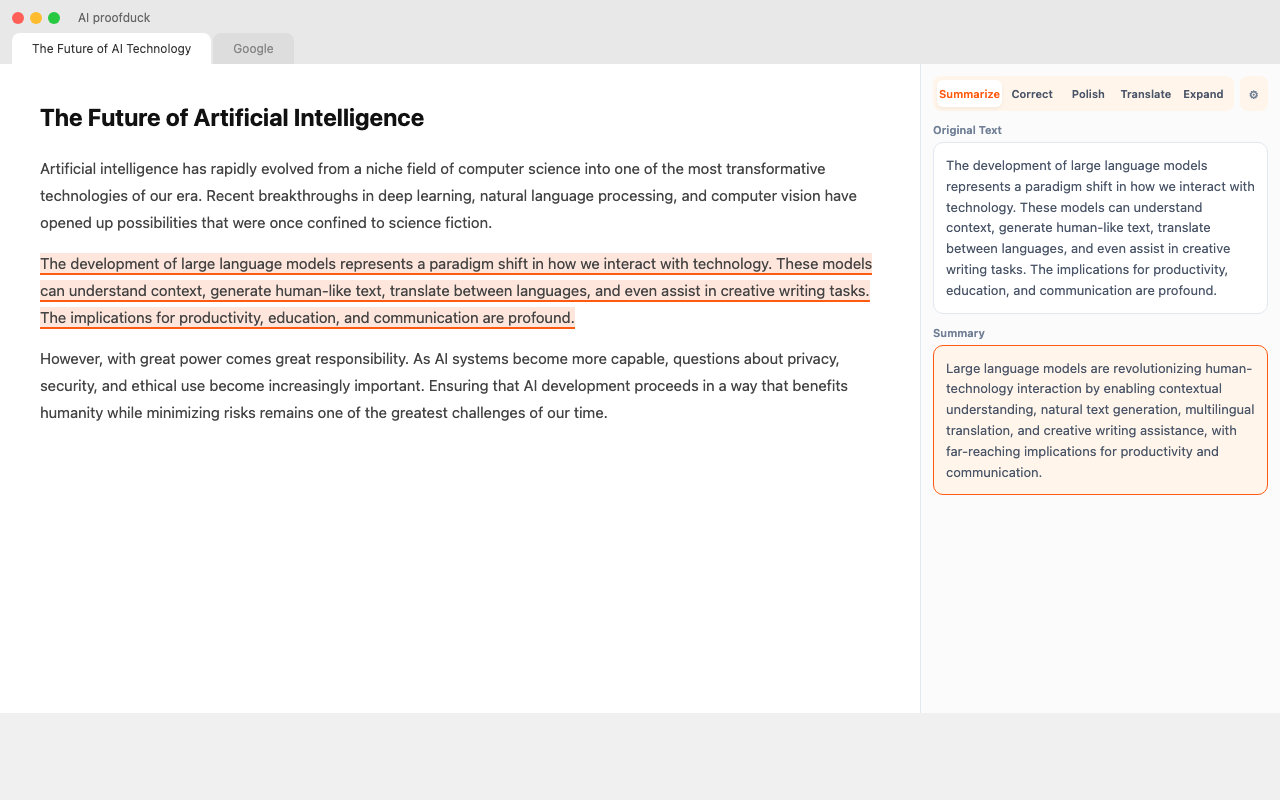1280x800 pixels.
Task: Open the Google tab
Action: click(253, 49)
